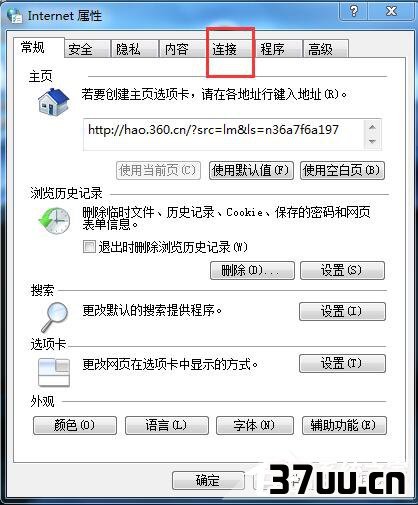Click the home page address scroll down arrow
Image resolution: width=418 pixels, height=505 pixels.
(372, 141)
